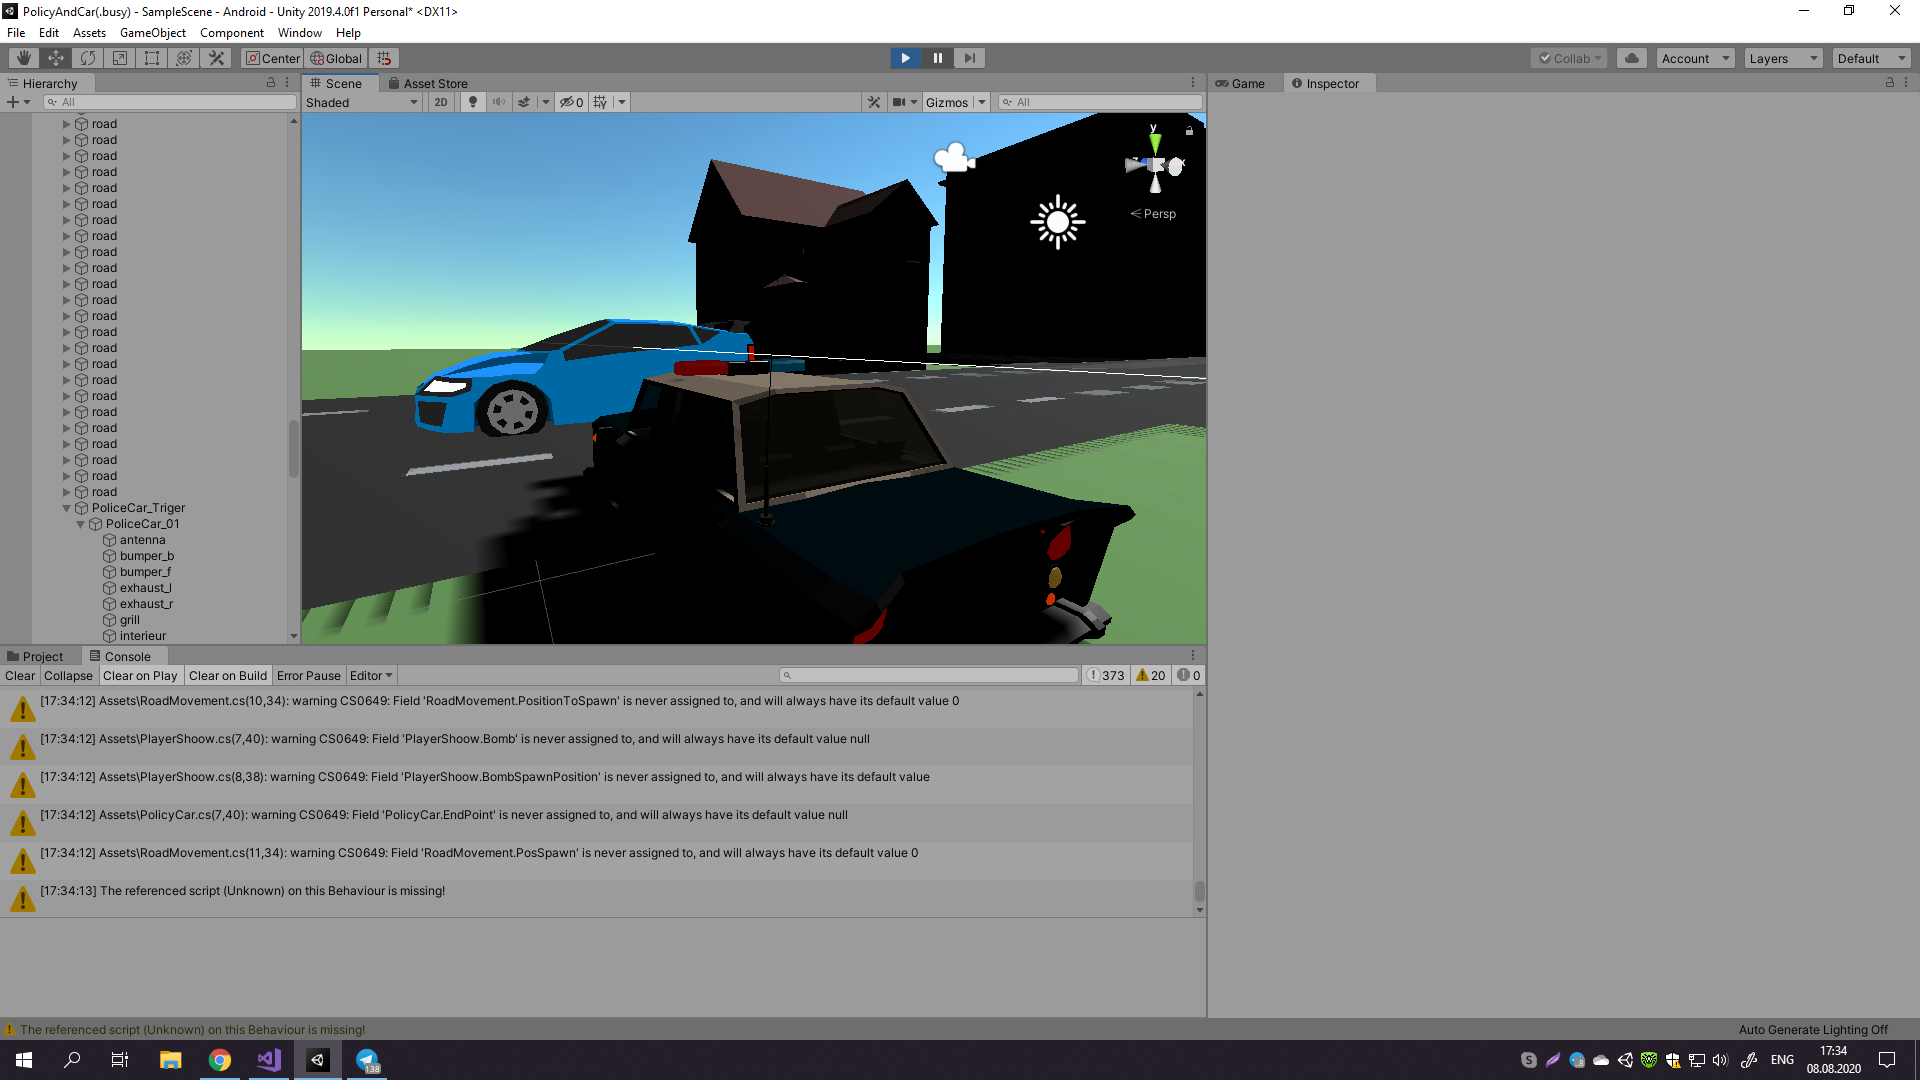The image size is (1920, 1080).
Task: Open the GameObject menu
Action: coord(152,33)
